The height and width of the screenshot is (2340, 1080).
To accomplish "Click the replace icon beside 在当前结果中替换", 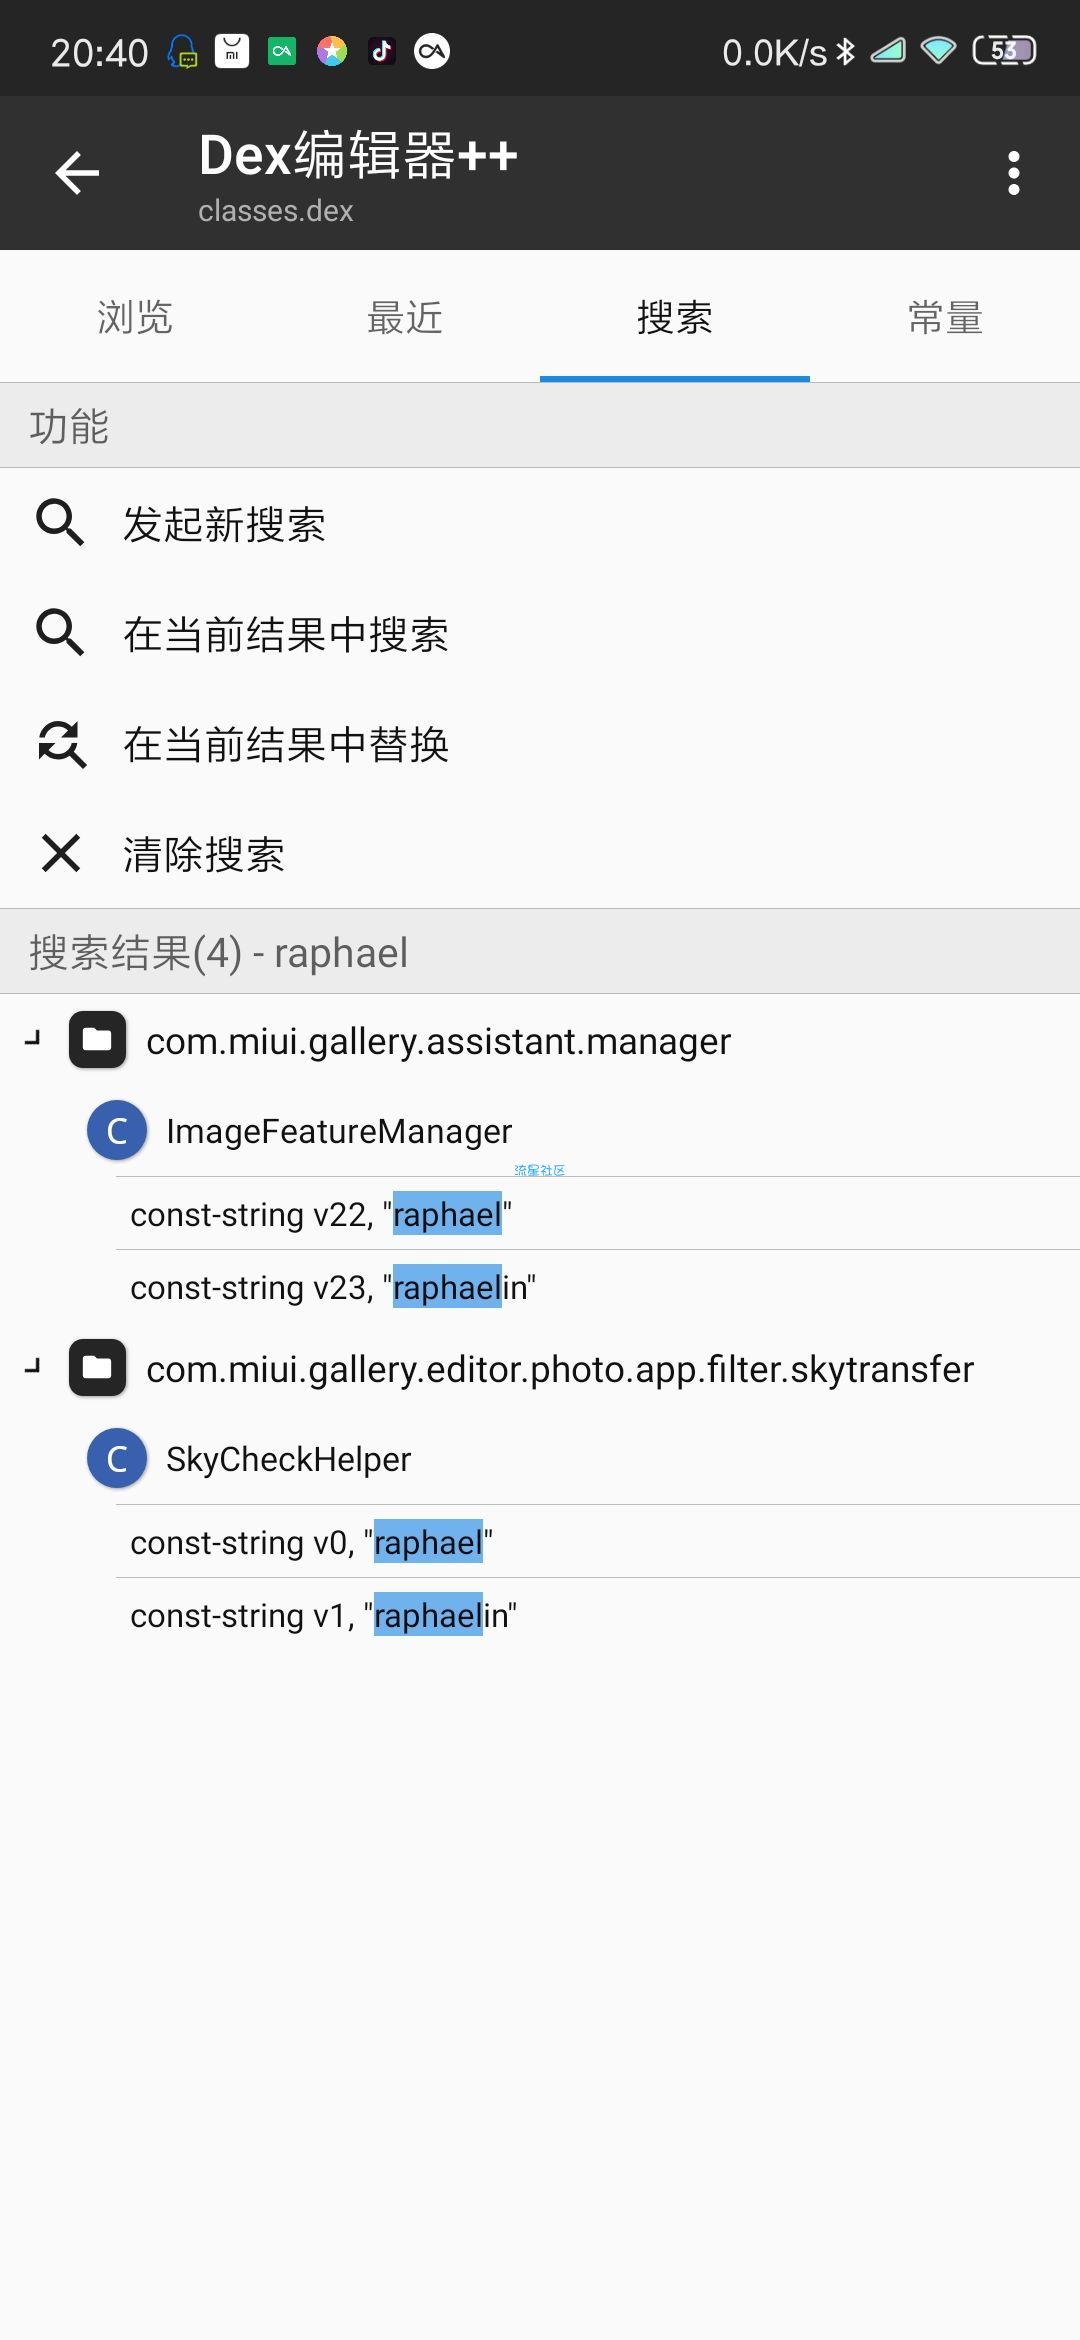I will (62, 744).
